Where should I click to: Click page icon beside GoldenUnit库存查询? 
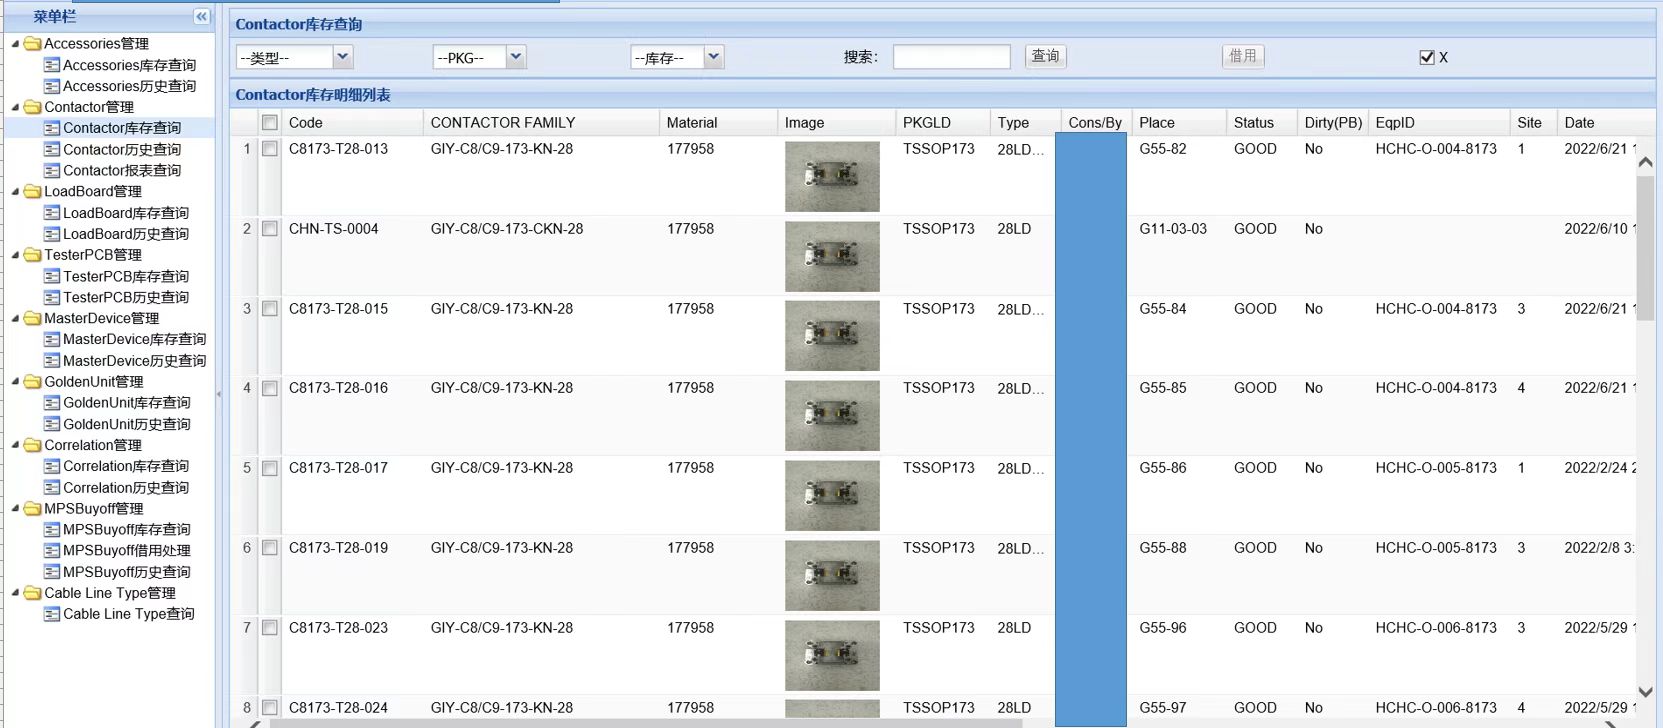click(52, 403)
